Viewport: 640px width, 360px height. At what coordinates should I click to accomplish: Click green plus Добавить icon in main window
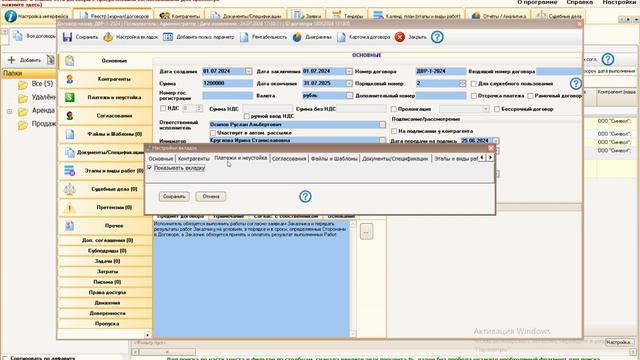coord(11,60)
